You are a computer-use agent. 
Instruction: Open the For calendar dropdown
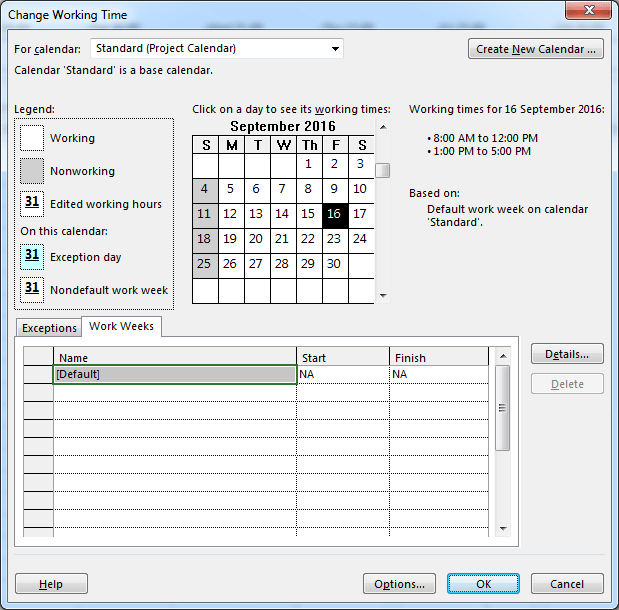pyautogui.click(x=334, y=48)
